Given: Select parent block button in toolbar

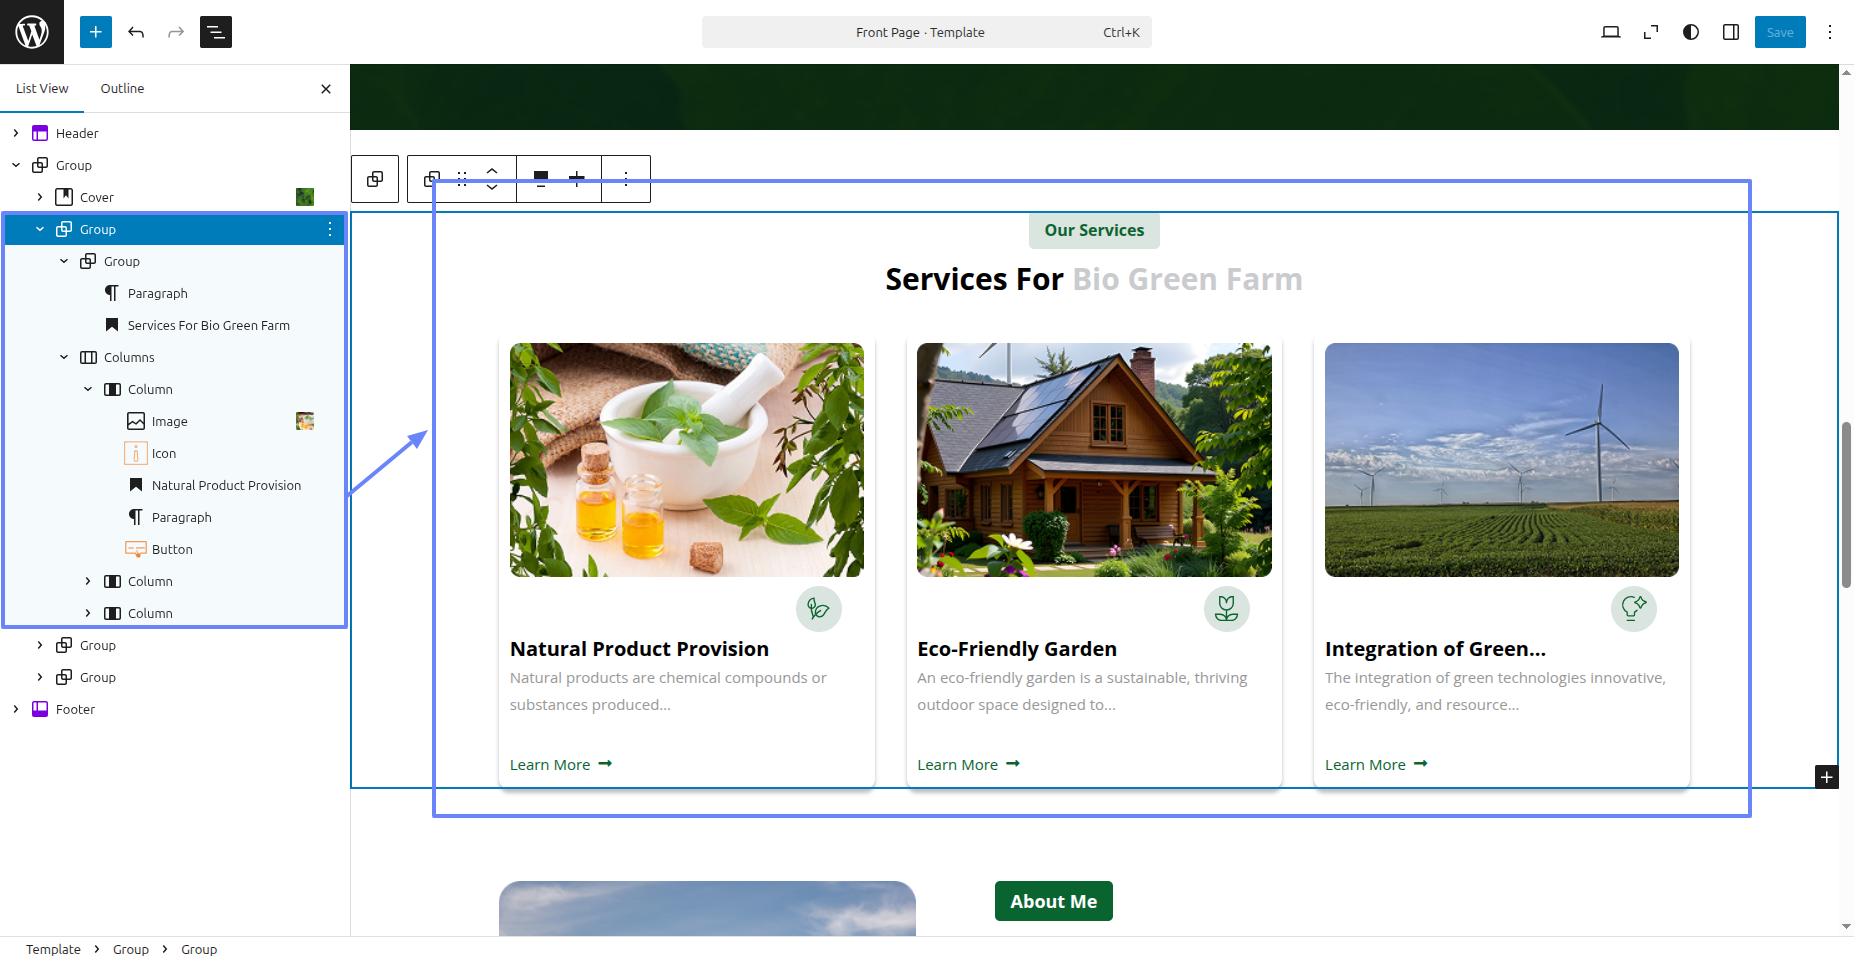Looking at the screenshot, I should (375, 179).
